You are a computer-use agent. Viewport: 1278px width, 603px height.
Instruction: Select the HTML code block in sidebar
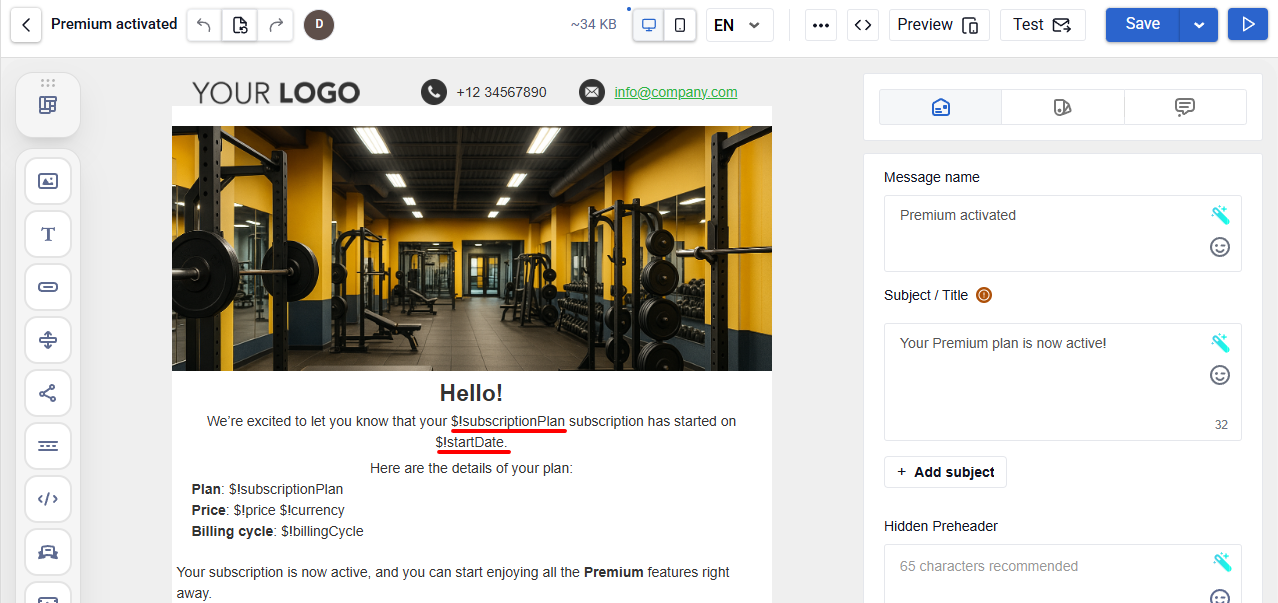coord(48,499)
